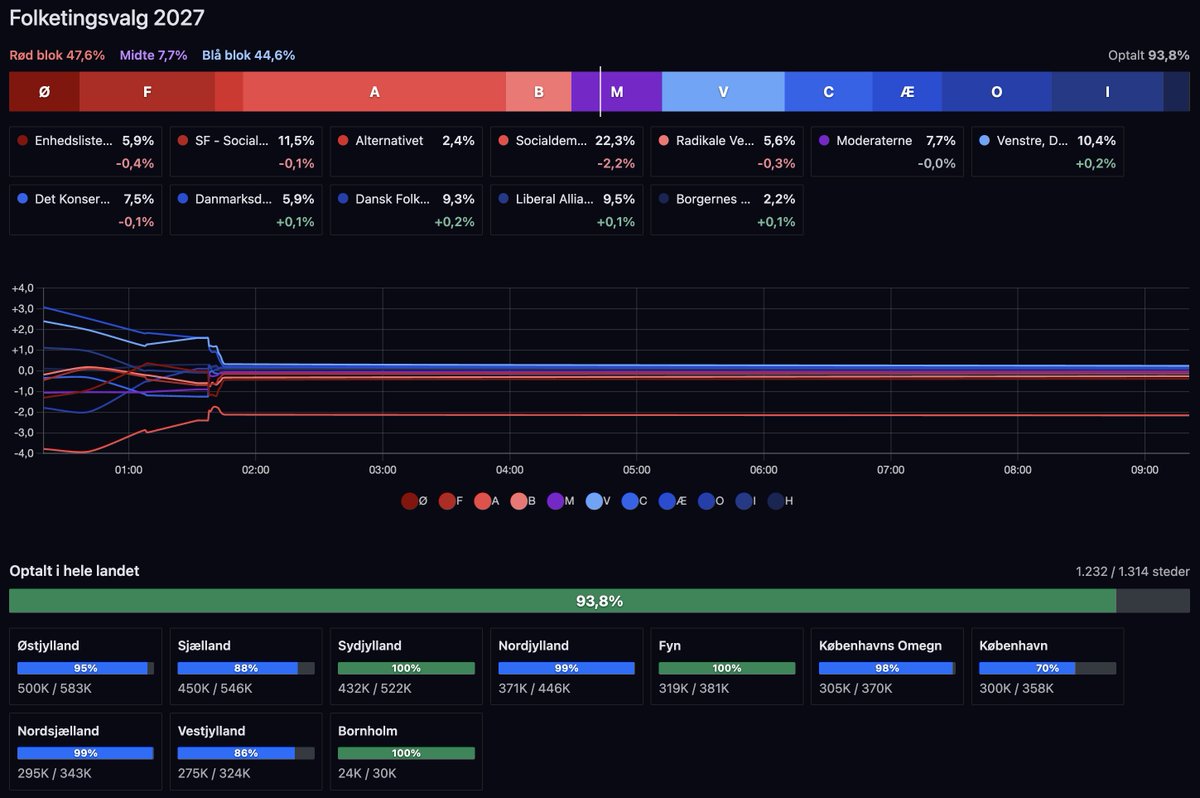
Task: Select the light blue V bar segment
Action: 723,91
